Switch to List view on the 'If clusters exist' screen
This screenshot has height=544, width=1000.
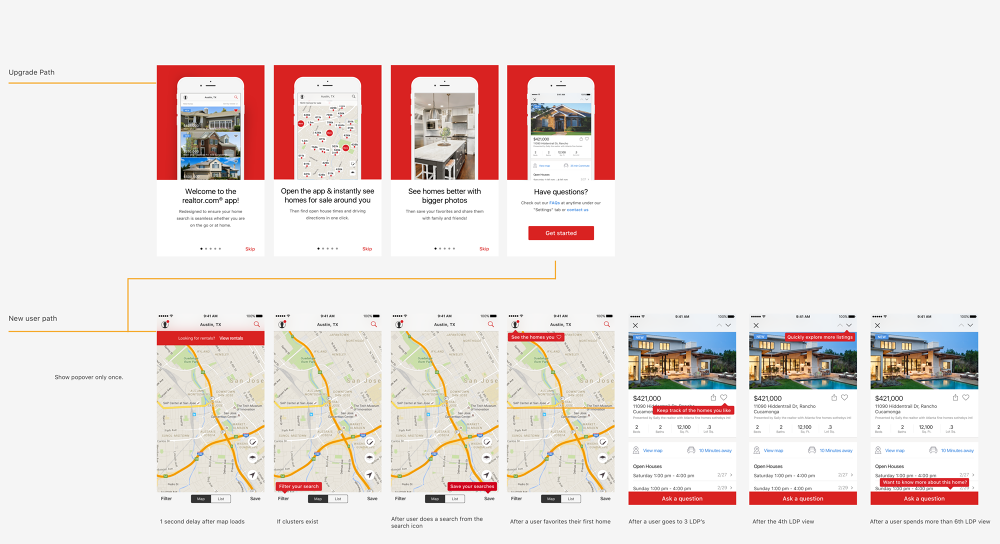click(x=338, y=499)
